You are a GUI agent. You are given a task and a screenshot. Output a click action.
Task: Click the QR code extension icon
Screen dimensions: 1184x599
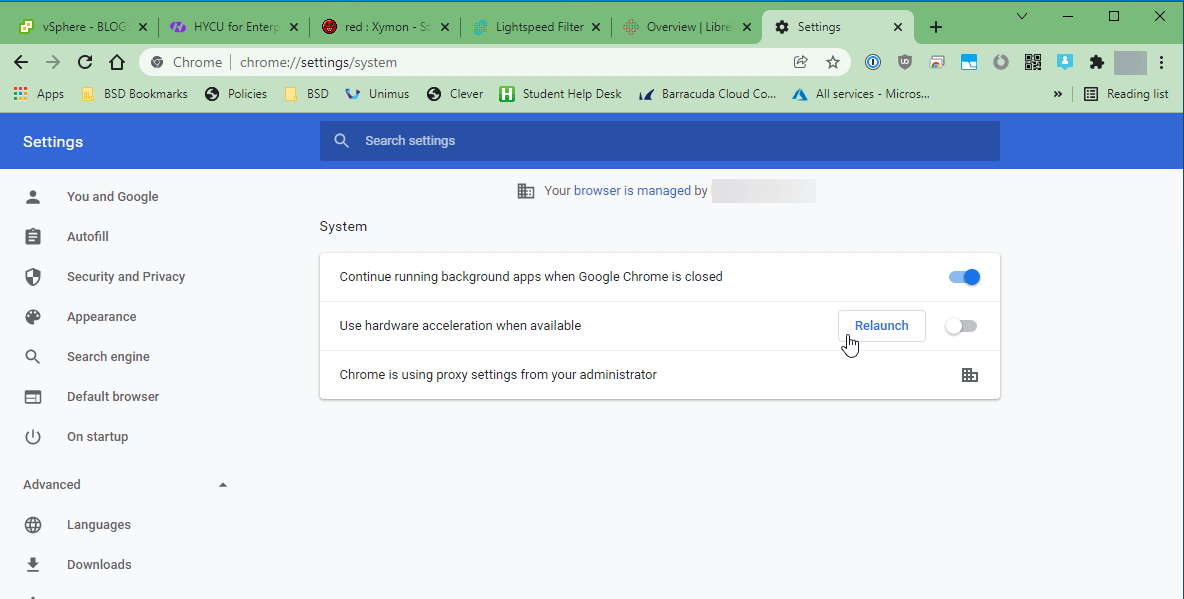click(x=1033, y=62)
